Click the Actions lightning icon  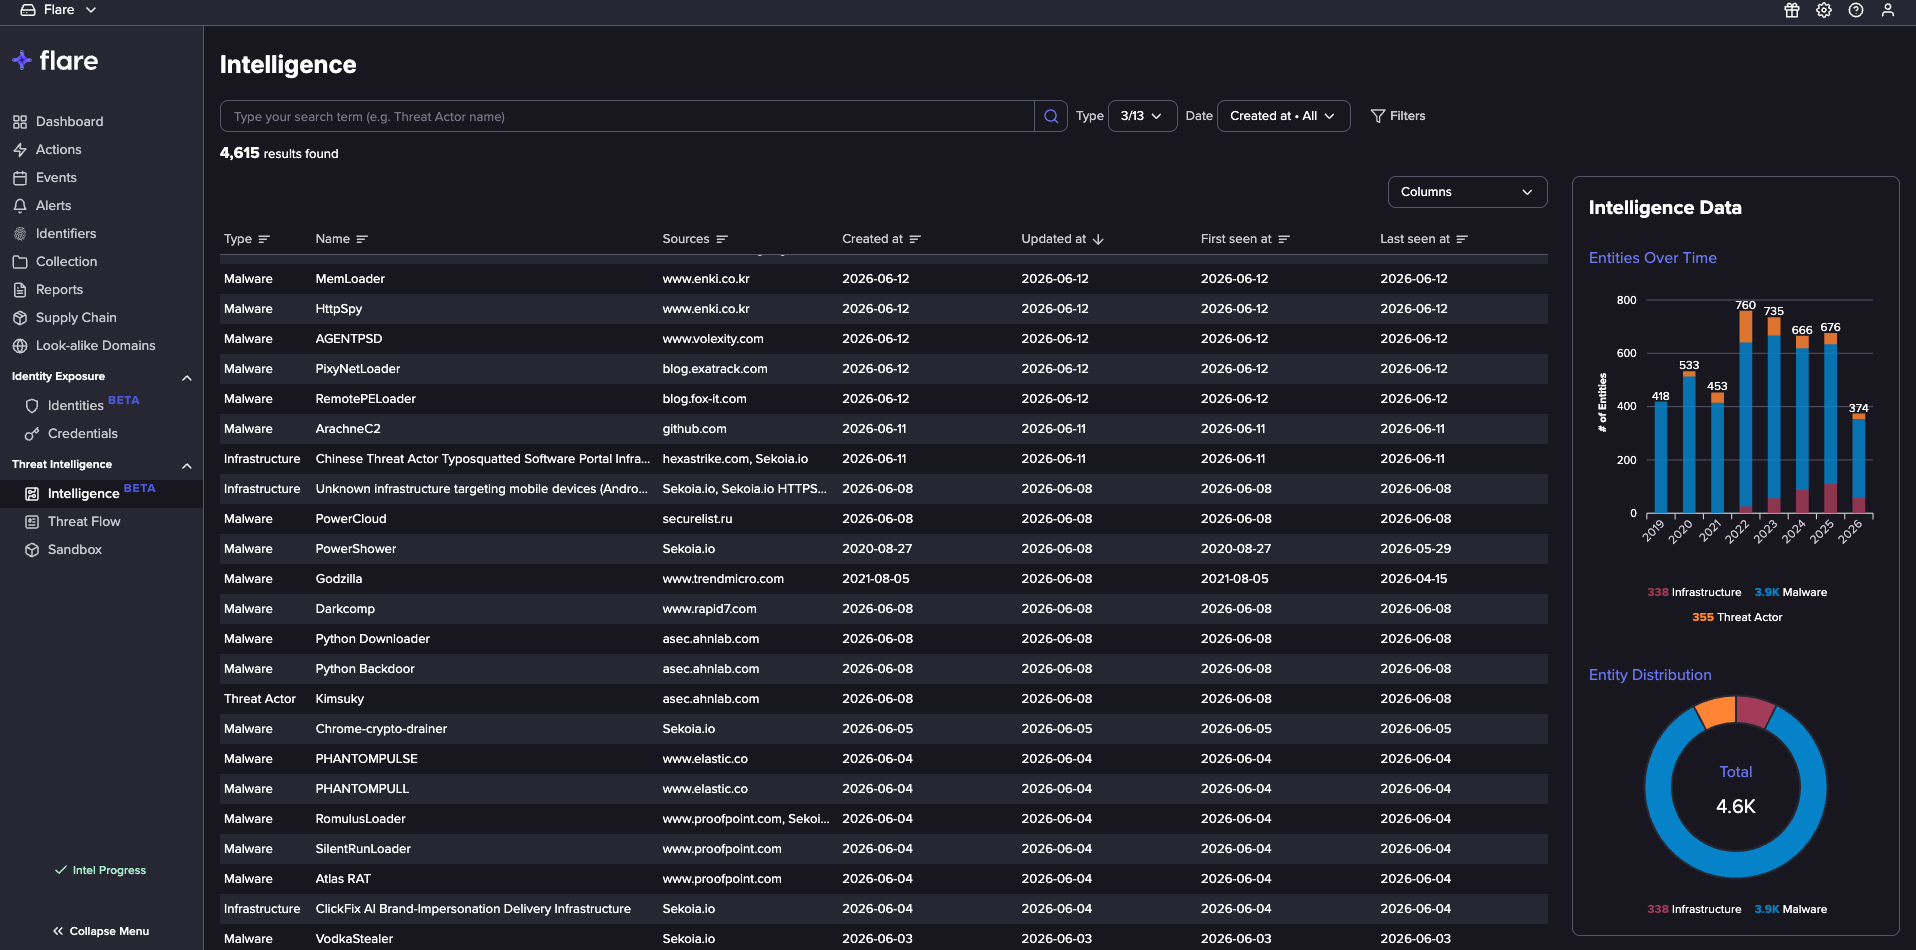tap(20, 150)
